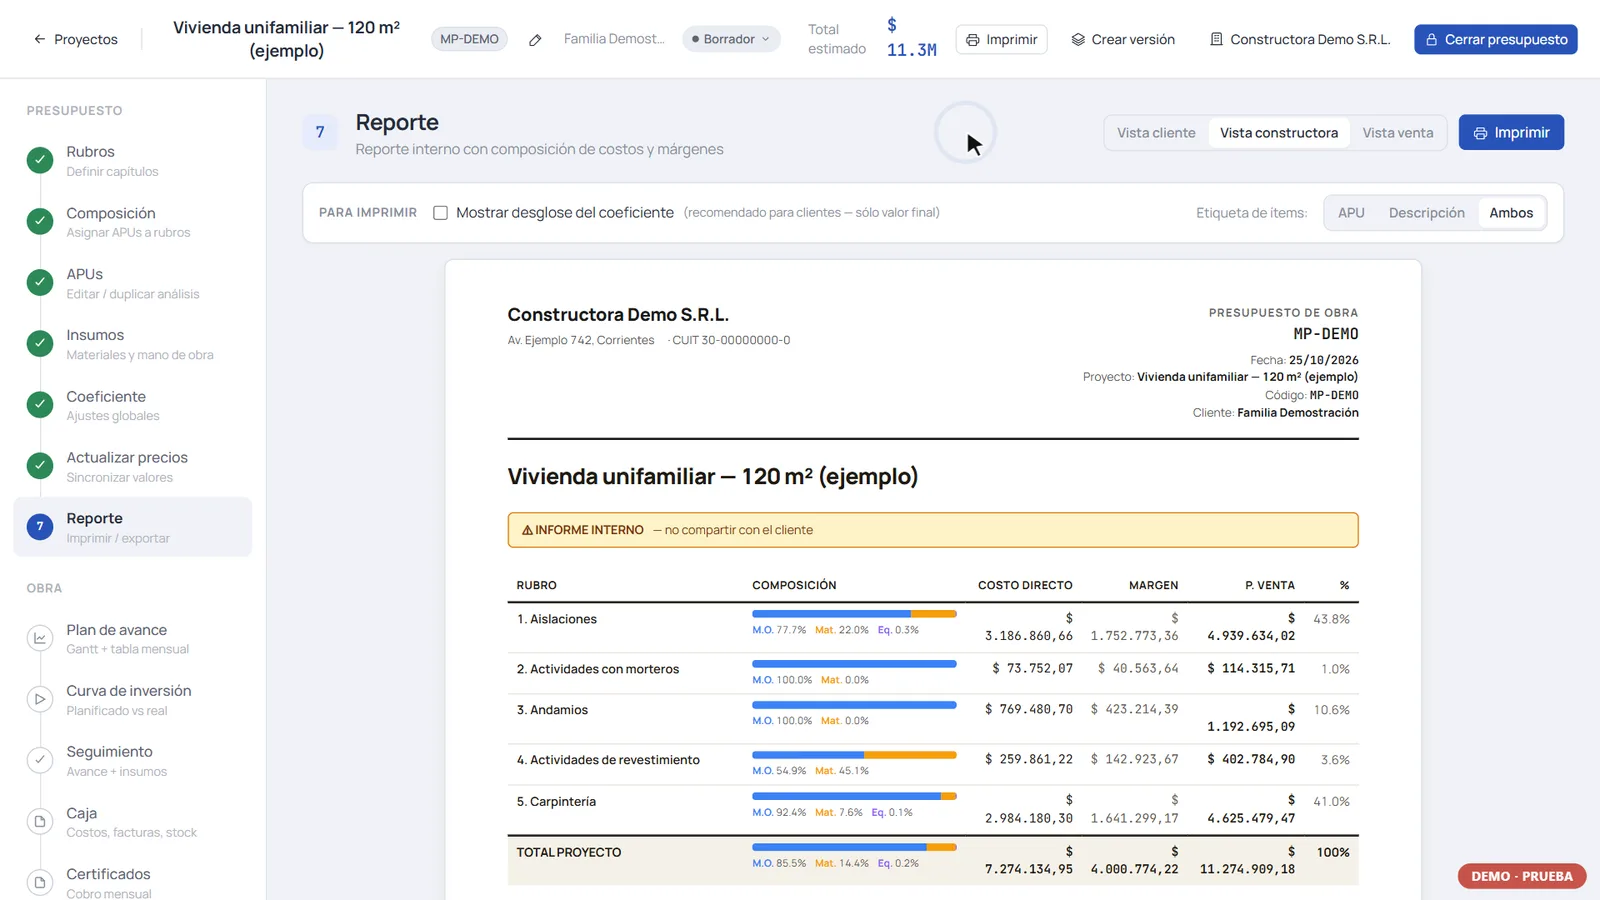This screenshot has width=1600, height=900.
Task: Click the step 7 badge beside Reporte
Action: pyautogui.click(x=320, y=132)
